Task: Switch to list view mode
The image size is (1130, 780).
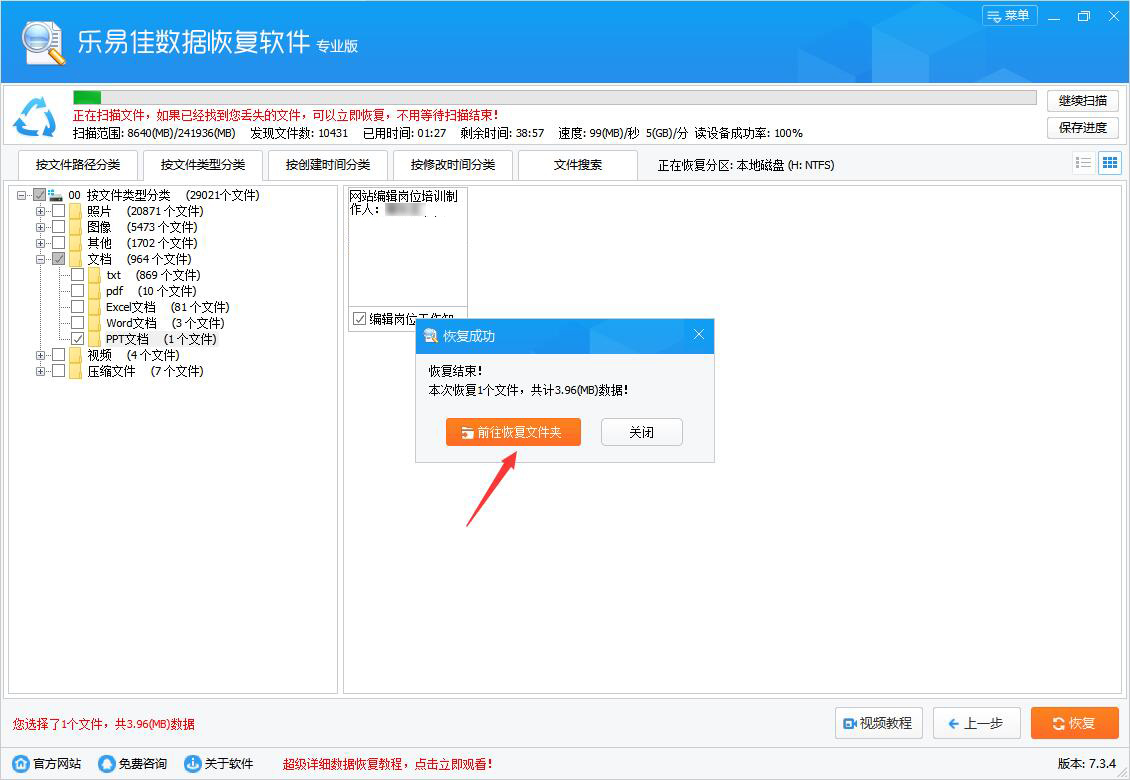Action: point(1083,162)
